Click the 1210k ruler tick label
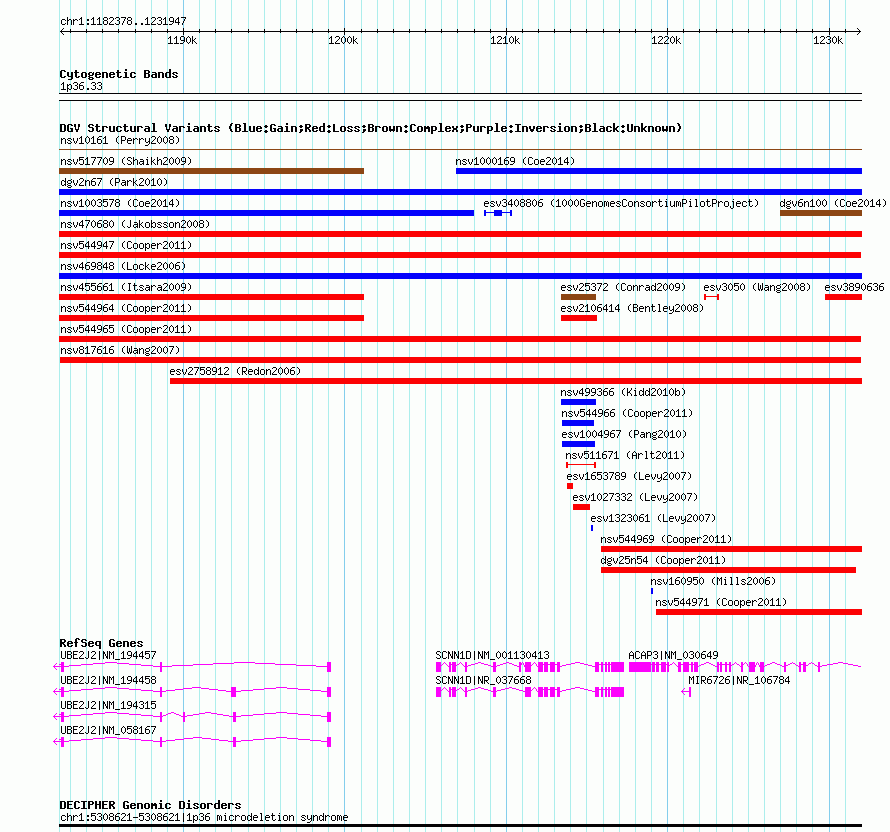This screenshot has width=890, height=832. point(505,40)
